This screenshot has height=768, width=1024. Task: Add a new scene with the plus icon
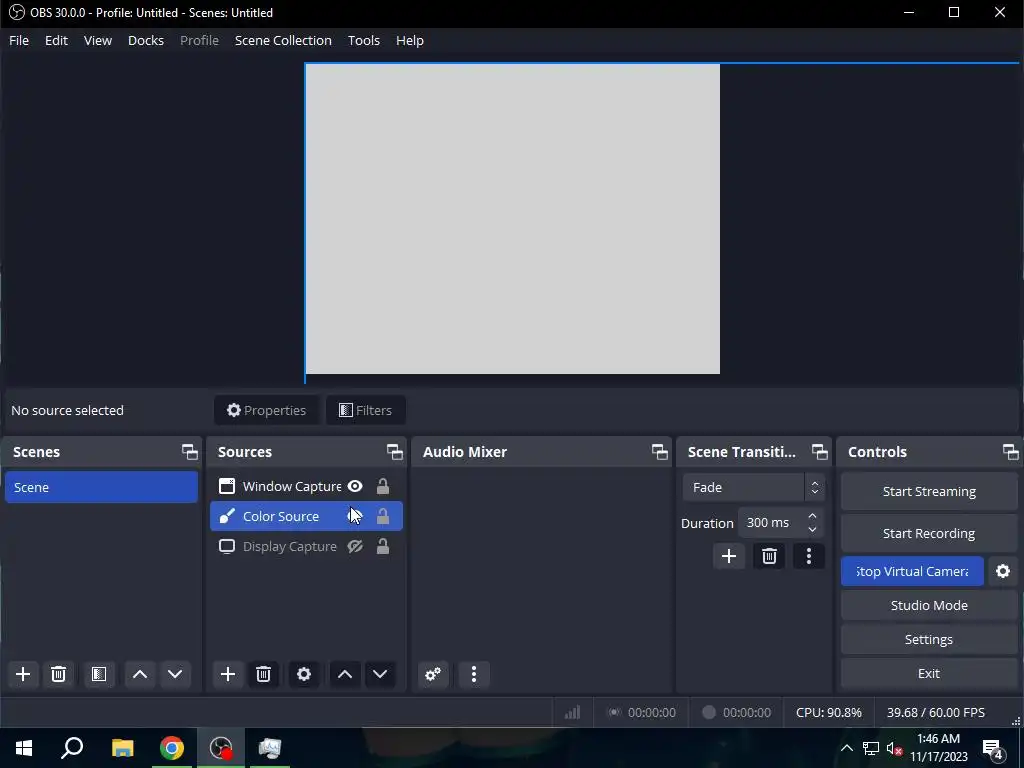pyautogui.click(x=23, y=674)
